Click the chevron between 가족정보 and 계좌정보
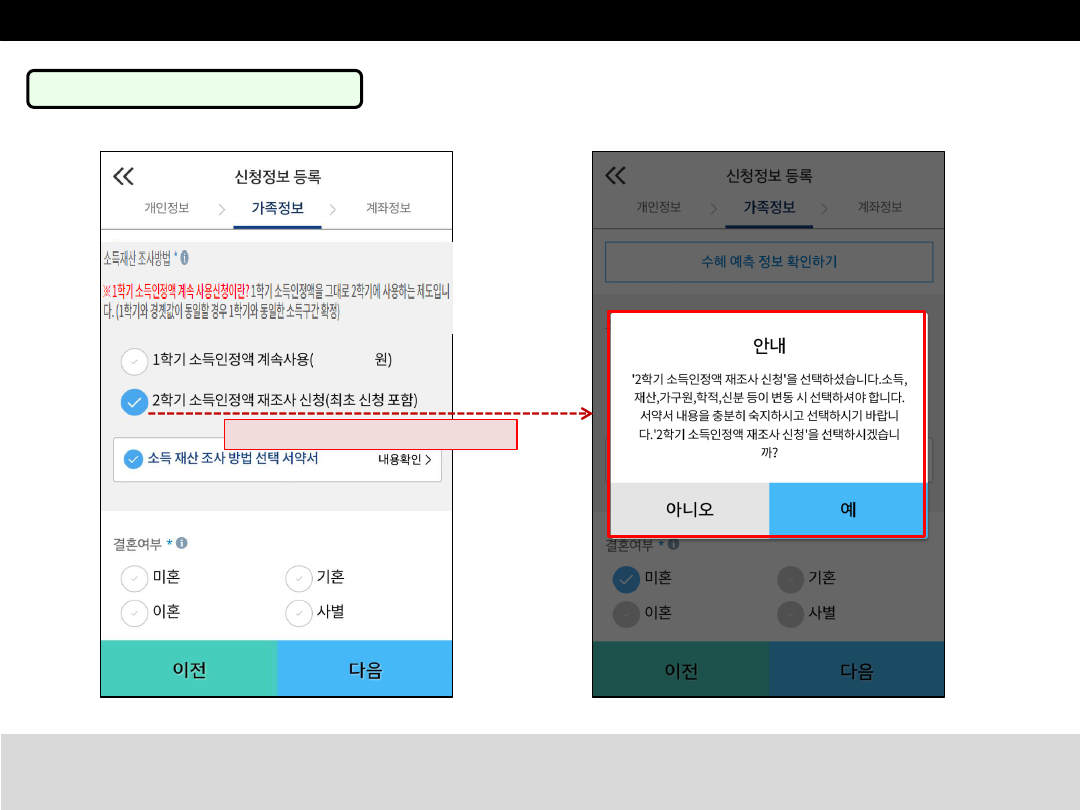Screen dimensions: 1080x810 point(333,209)
